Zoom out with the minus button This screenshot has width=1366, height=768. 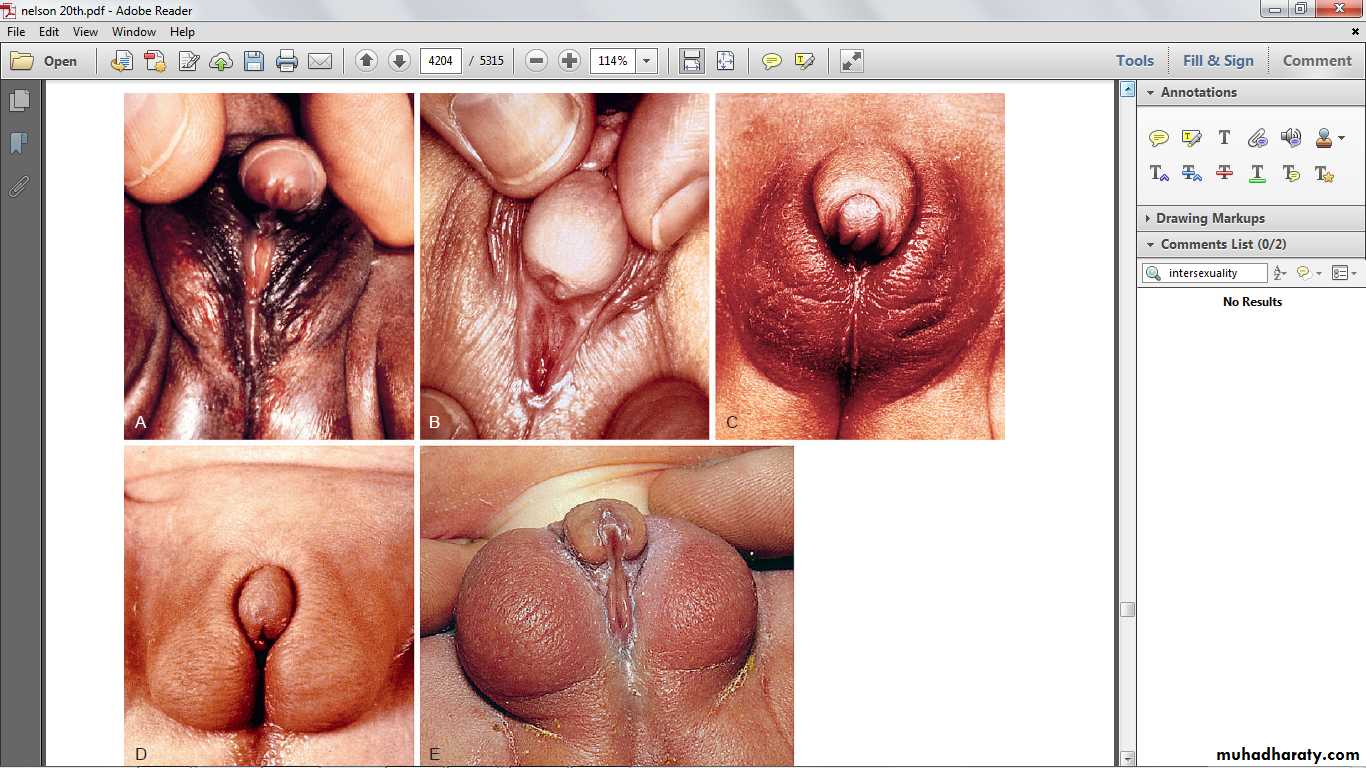(536, 61)
